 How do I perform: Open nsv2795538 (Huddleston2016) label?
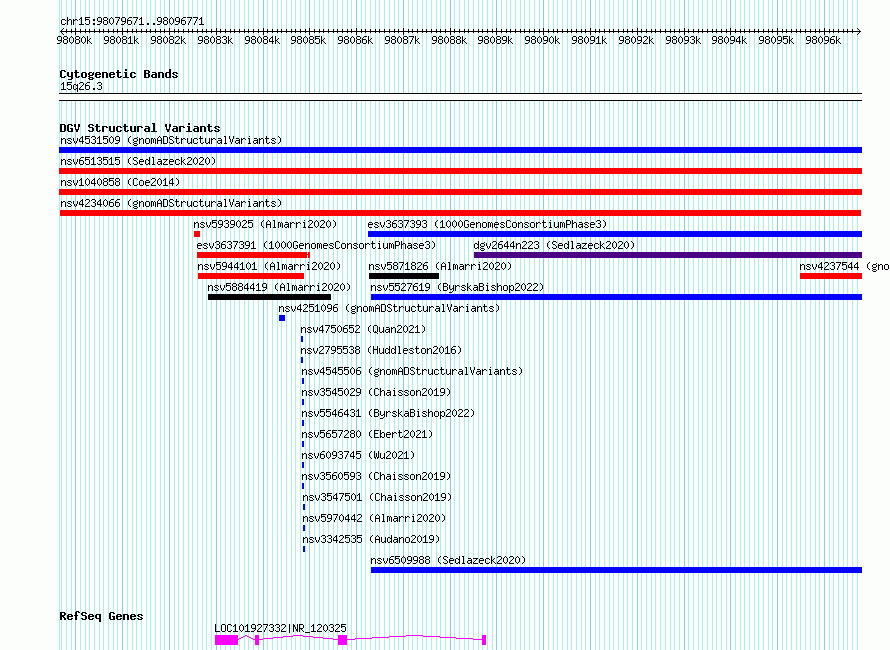tap(381, 350)
